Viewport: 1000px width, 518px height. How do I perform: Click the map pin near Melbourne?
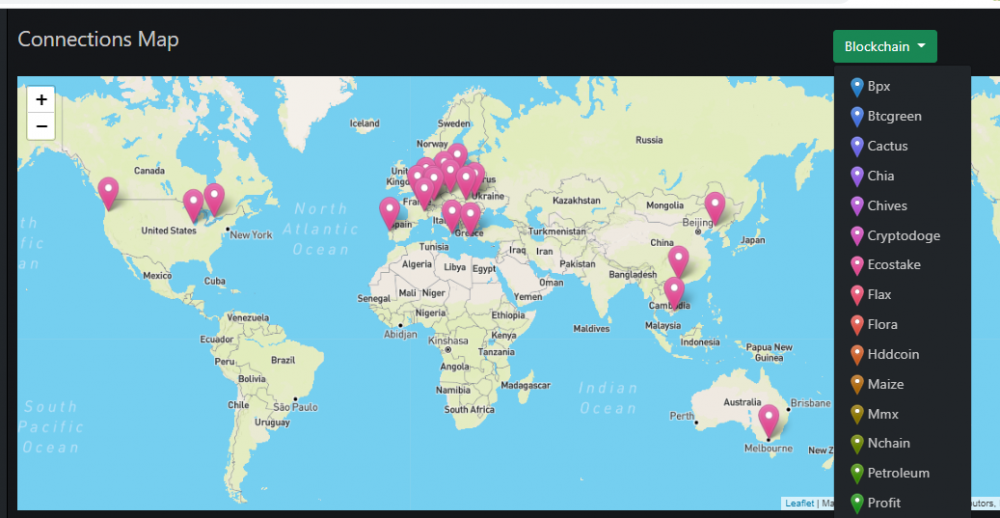pos(768,419)
